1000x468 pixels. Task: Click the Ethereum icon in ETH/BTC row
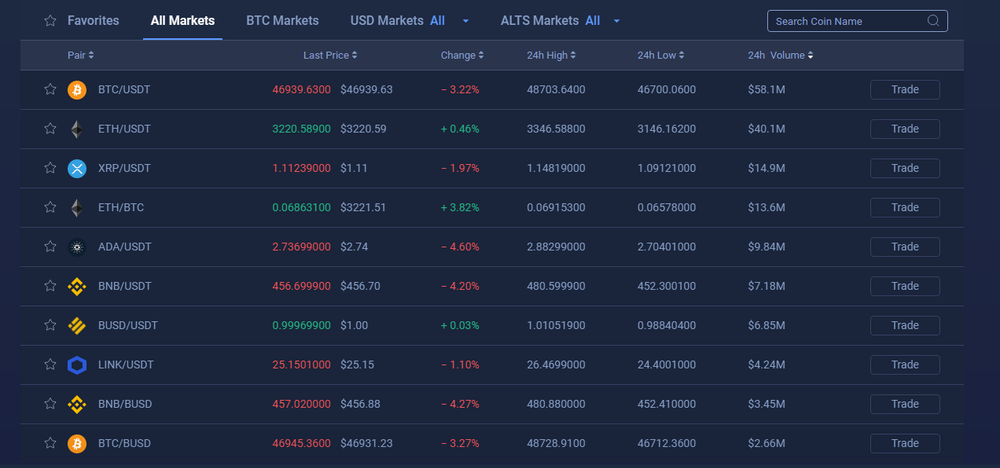click(x=77, y=208)
